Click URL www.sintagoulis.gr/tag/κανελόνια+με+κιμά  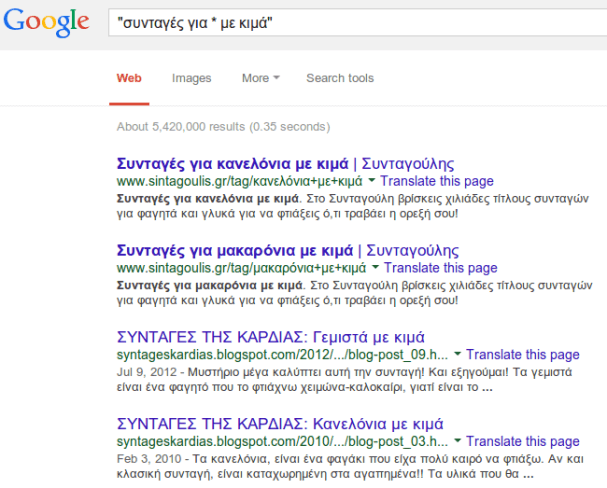click(x=240, y=181)
